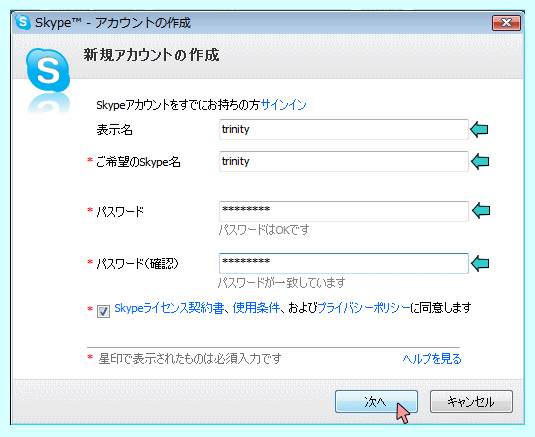The width and height of the screenshot is (535, 437).
Task: Focus the パスワード(確認) input field
Action: click(x=344, y=263)
